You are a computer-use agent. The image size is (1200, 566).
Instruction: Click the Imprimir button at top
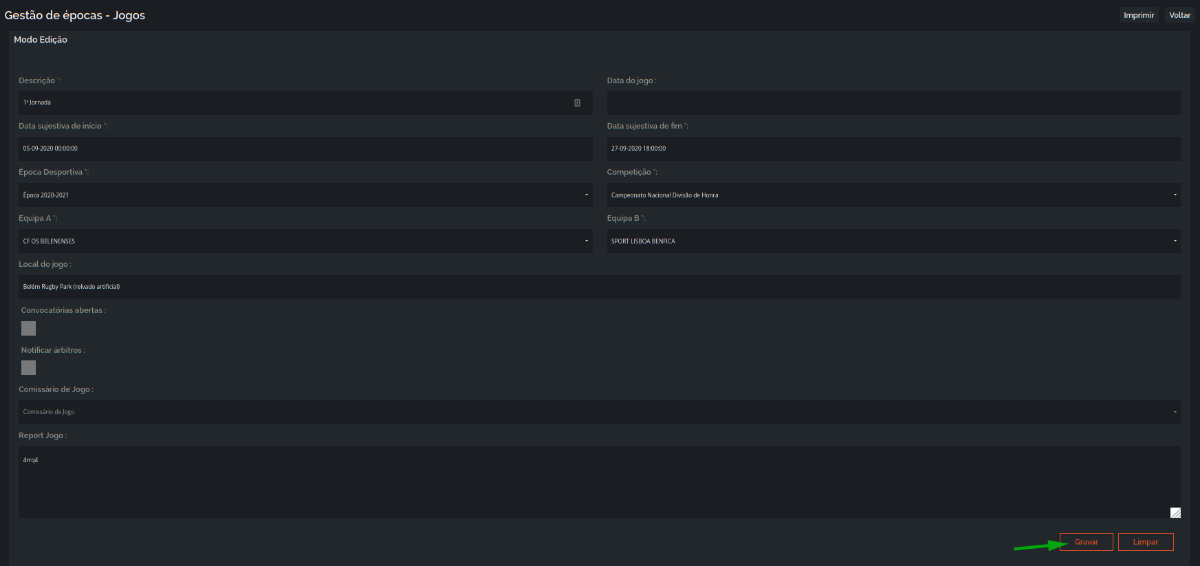(1140, 15)
